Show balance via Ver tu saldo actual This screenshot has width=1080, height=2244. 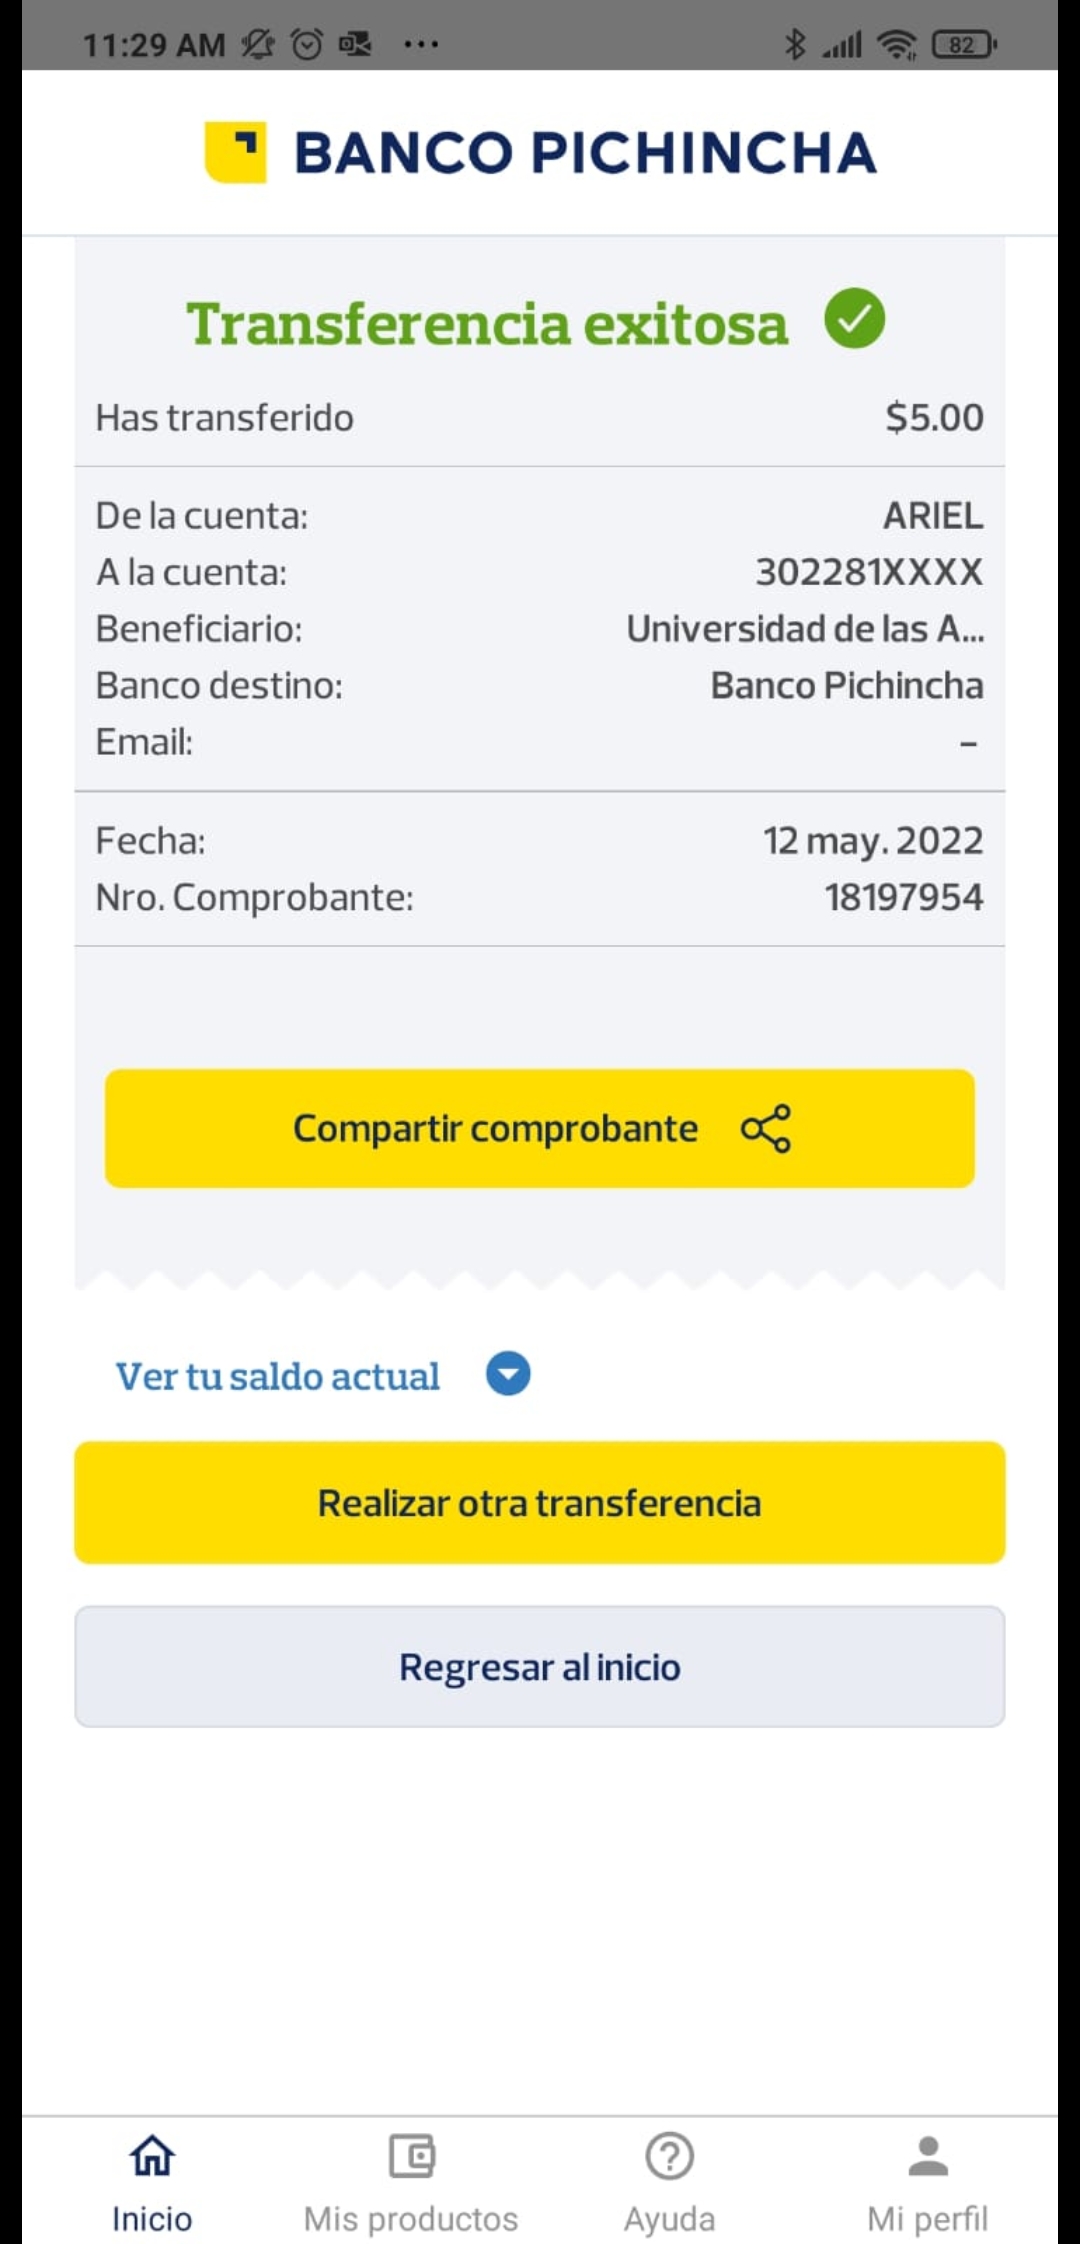[x=278, y=1376]
